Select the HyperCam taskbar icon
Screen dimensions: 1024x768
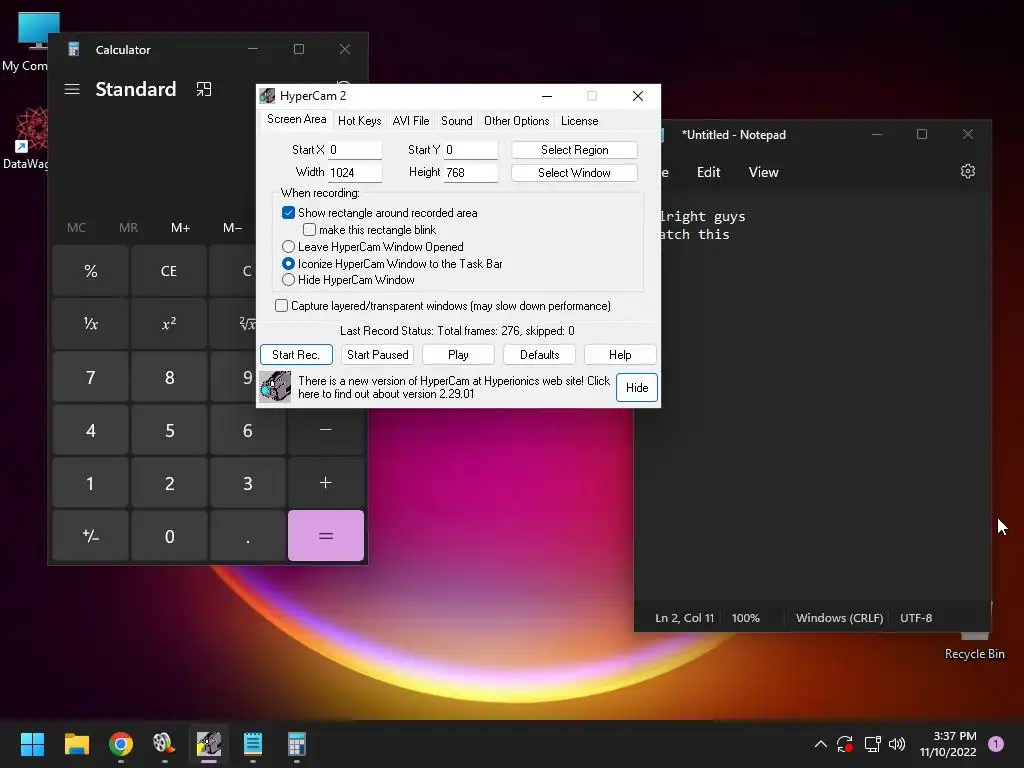(x=209, y=744)
